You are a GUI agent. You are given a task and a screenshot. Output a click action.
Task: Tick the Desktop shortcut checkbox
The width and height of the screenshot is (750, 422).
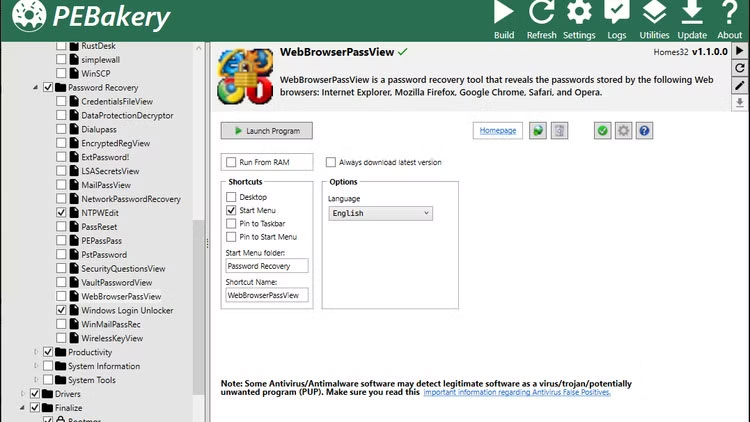[x=231, y=197]
